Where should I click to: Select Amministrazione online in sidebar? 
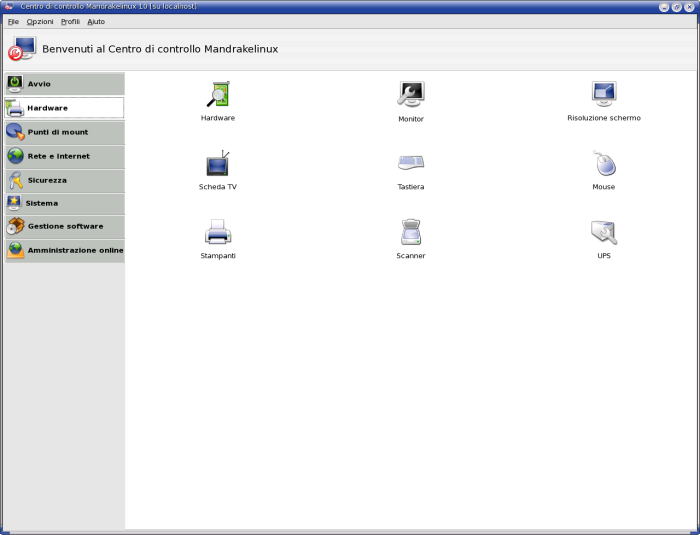[x=64, y=250]
